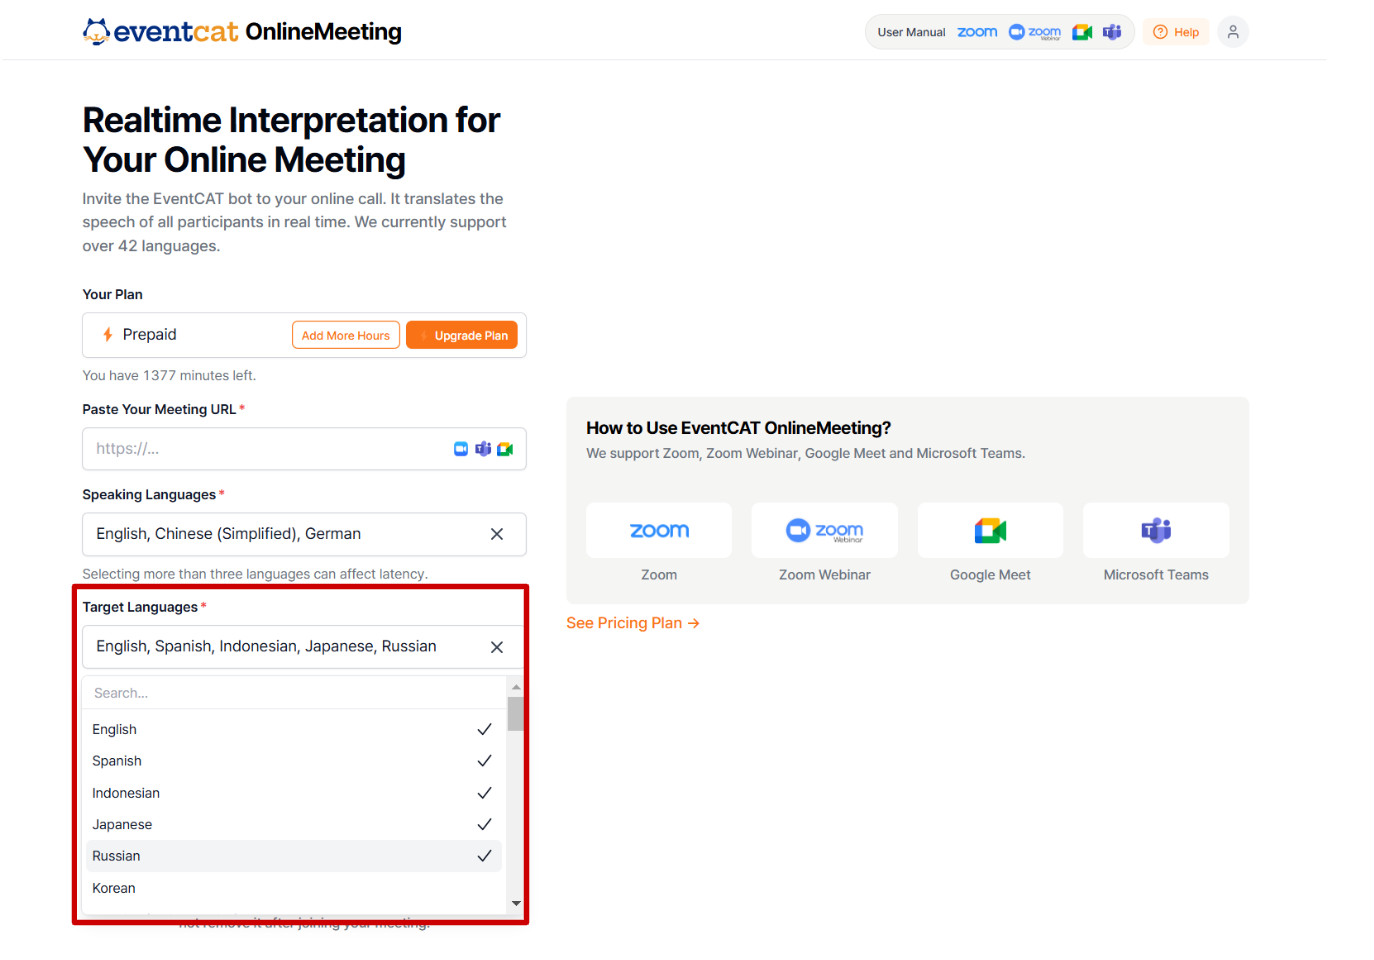Click the How to Use EventCAT OnlineMeeting heading
1374x960 pixels.
tap(738, 428)
